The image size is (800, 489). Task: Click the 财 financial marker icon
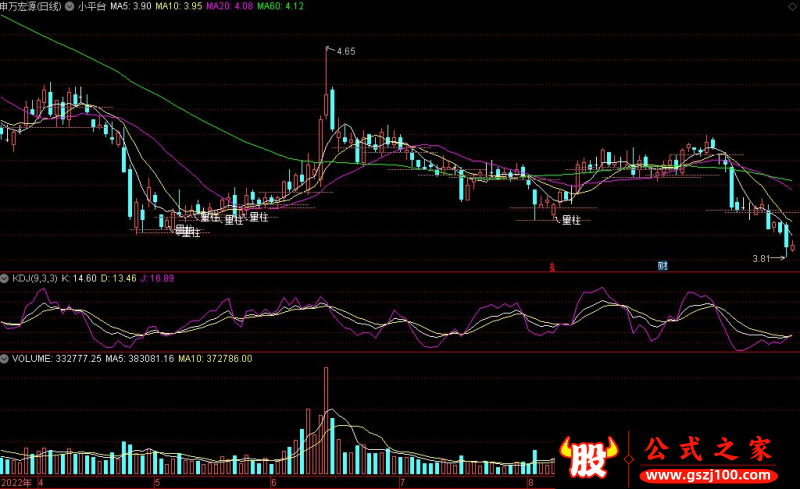coord(662,266)
